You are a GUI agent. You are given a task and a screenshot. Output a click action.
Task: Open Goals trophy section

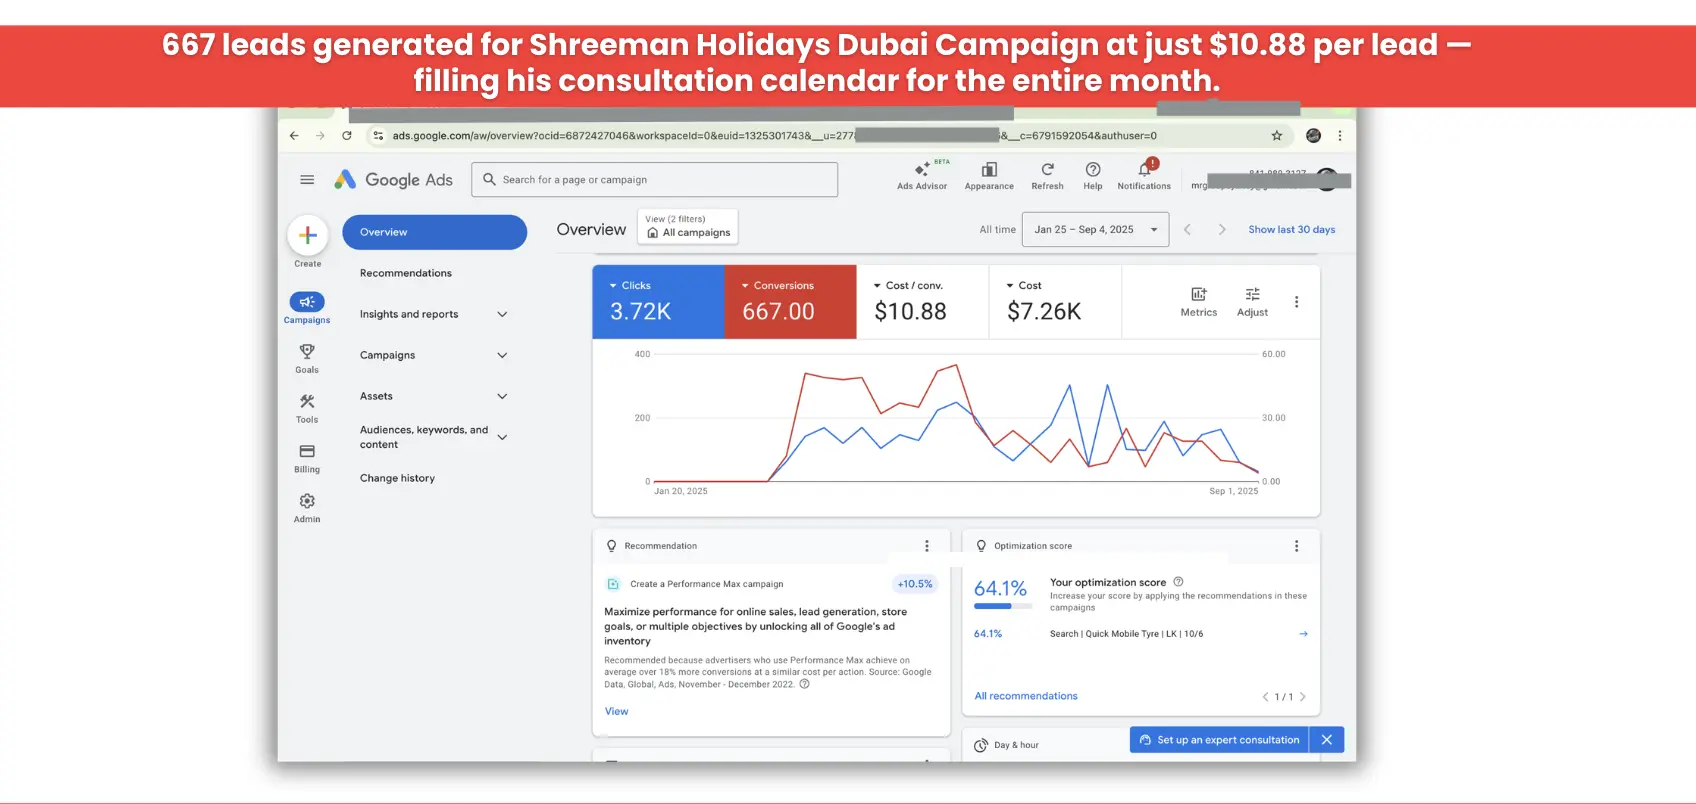coord(307,358)
